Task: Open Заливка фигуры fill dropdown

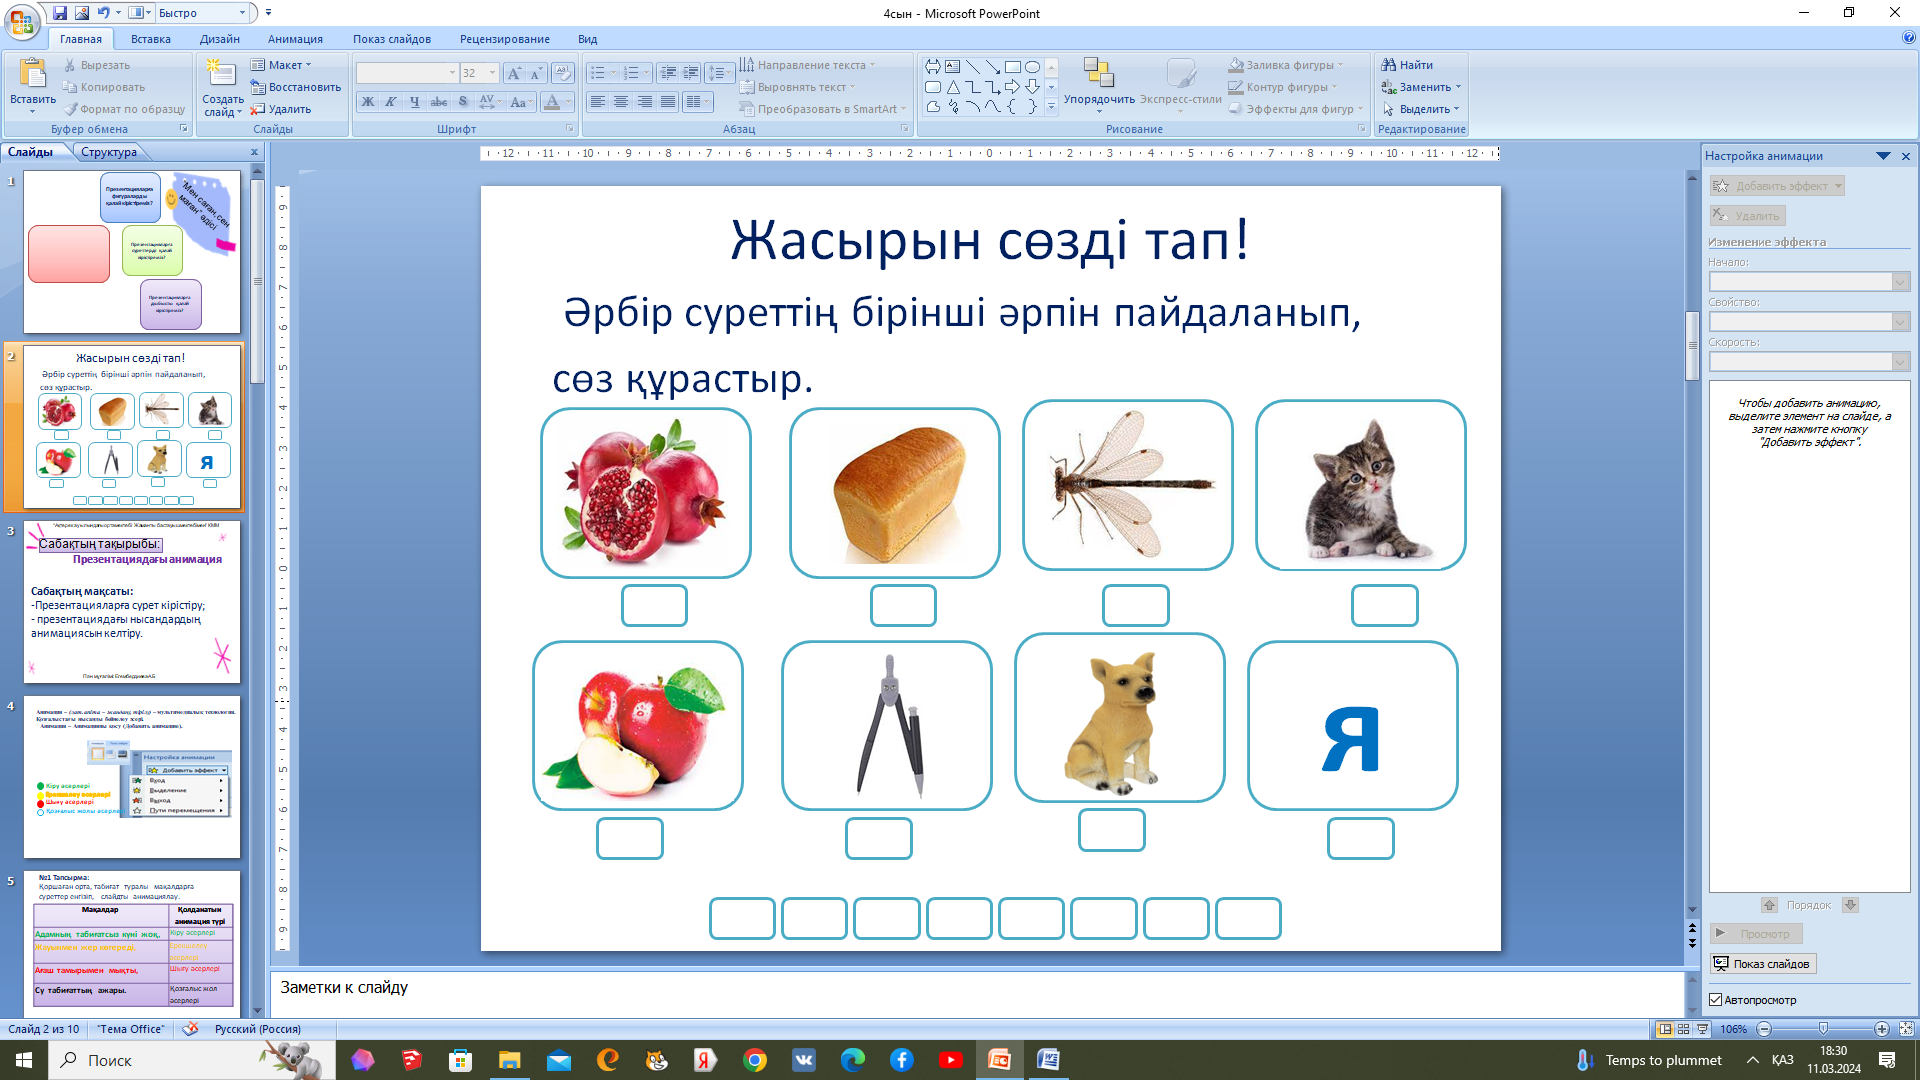Action: tap(1339, 65)
